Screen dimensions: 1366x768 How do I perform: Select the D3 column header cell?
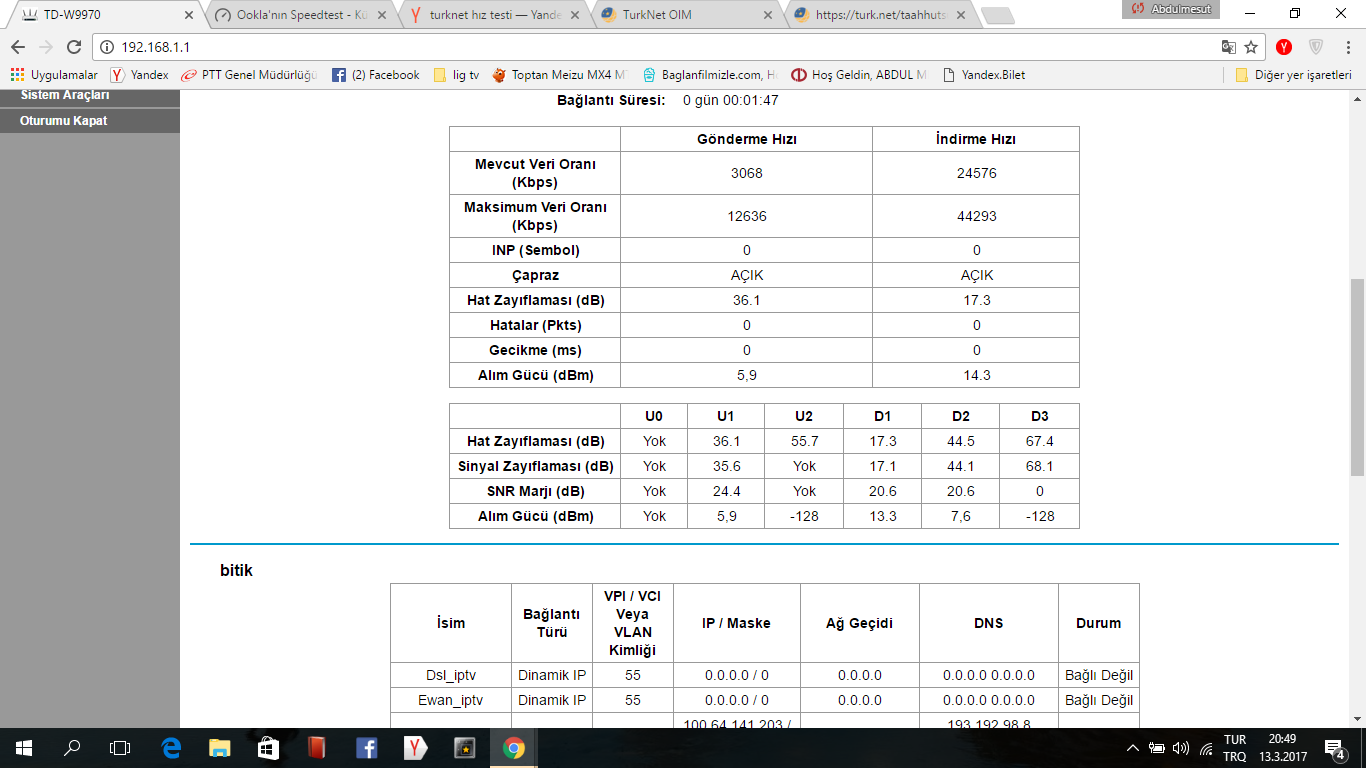click(x=1039, y=416)
